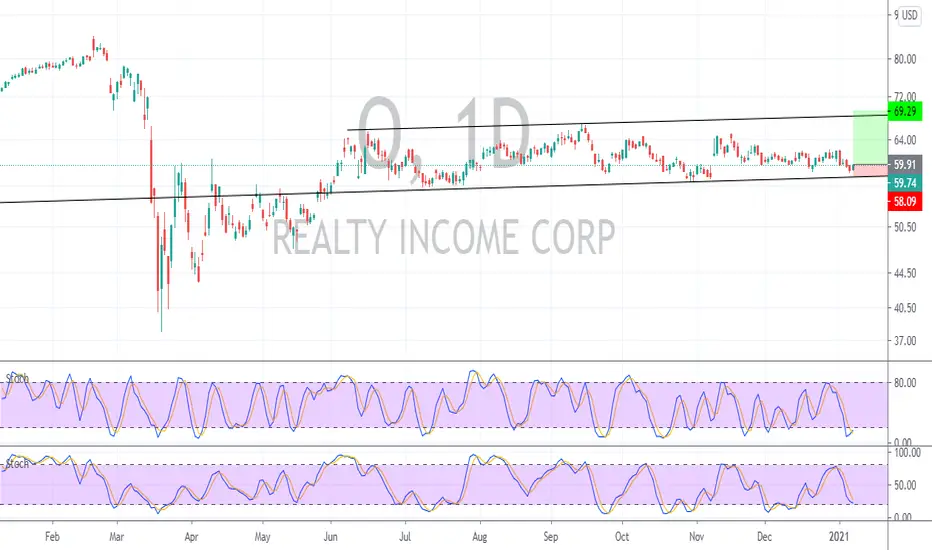Select the lower channel trend line

pyautogui.click(x=443, y=190)
